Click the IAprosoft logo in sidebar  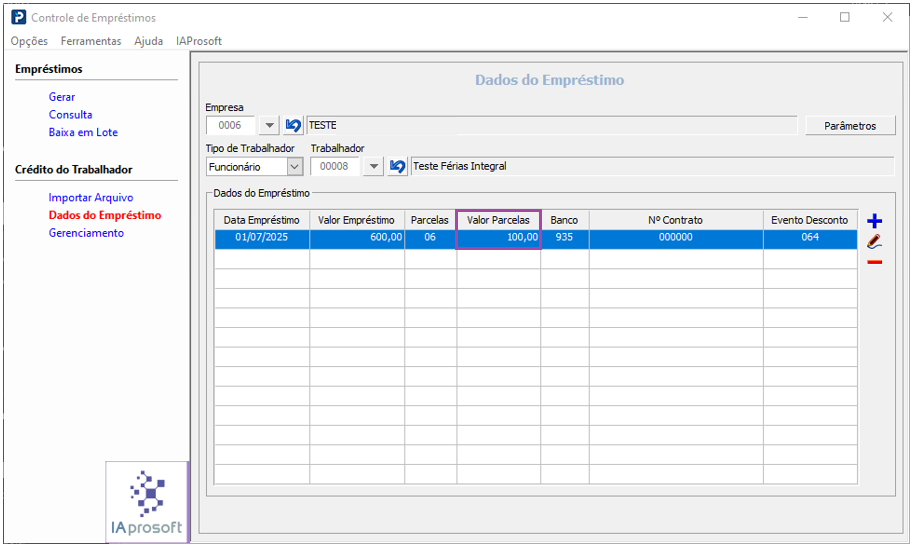click(148, 502)
